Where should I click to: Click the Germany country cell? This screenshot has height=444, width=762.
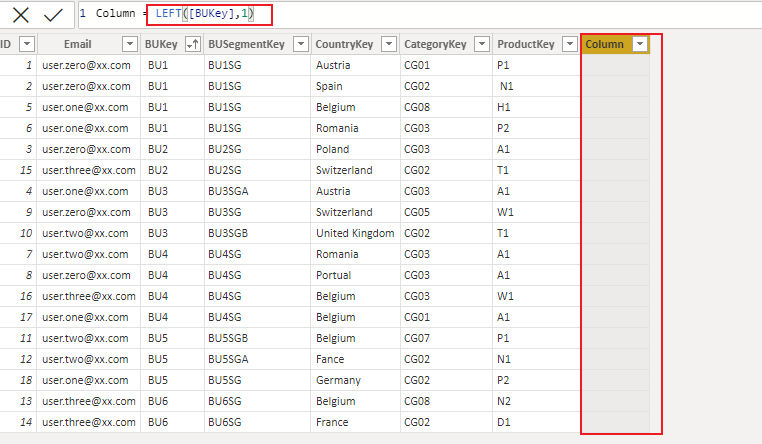click(355, 380)
